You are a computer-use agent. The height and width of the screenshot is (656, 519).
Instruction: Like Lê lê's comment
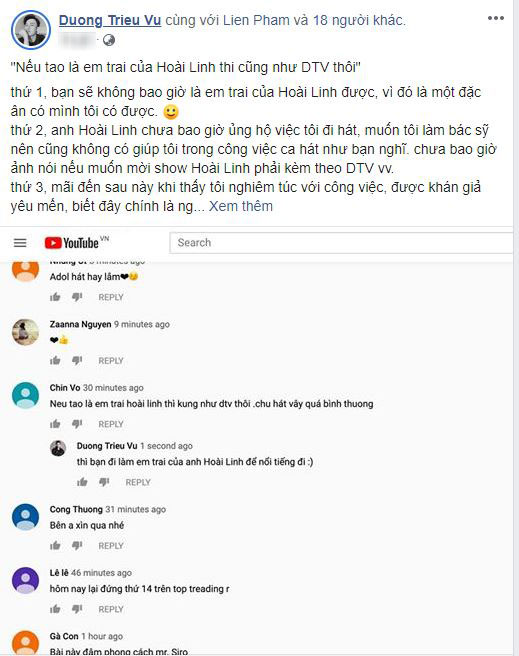(x=55, y=609)
